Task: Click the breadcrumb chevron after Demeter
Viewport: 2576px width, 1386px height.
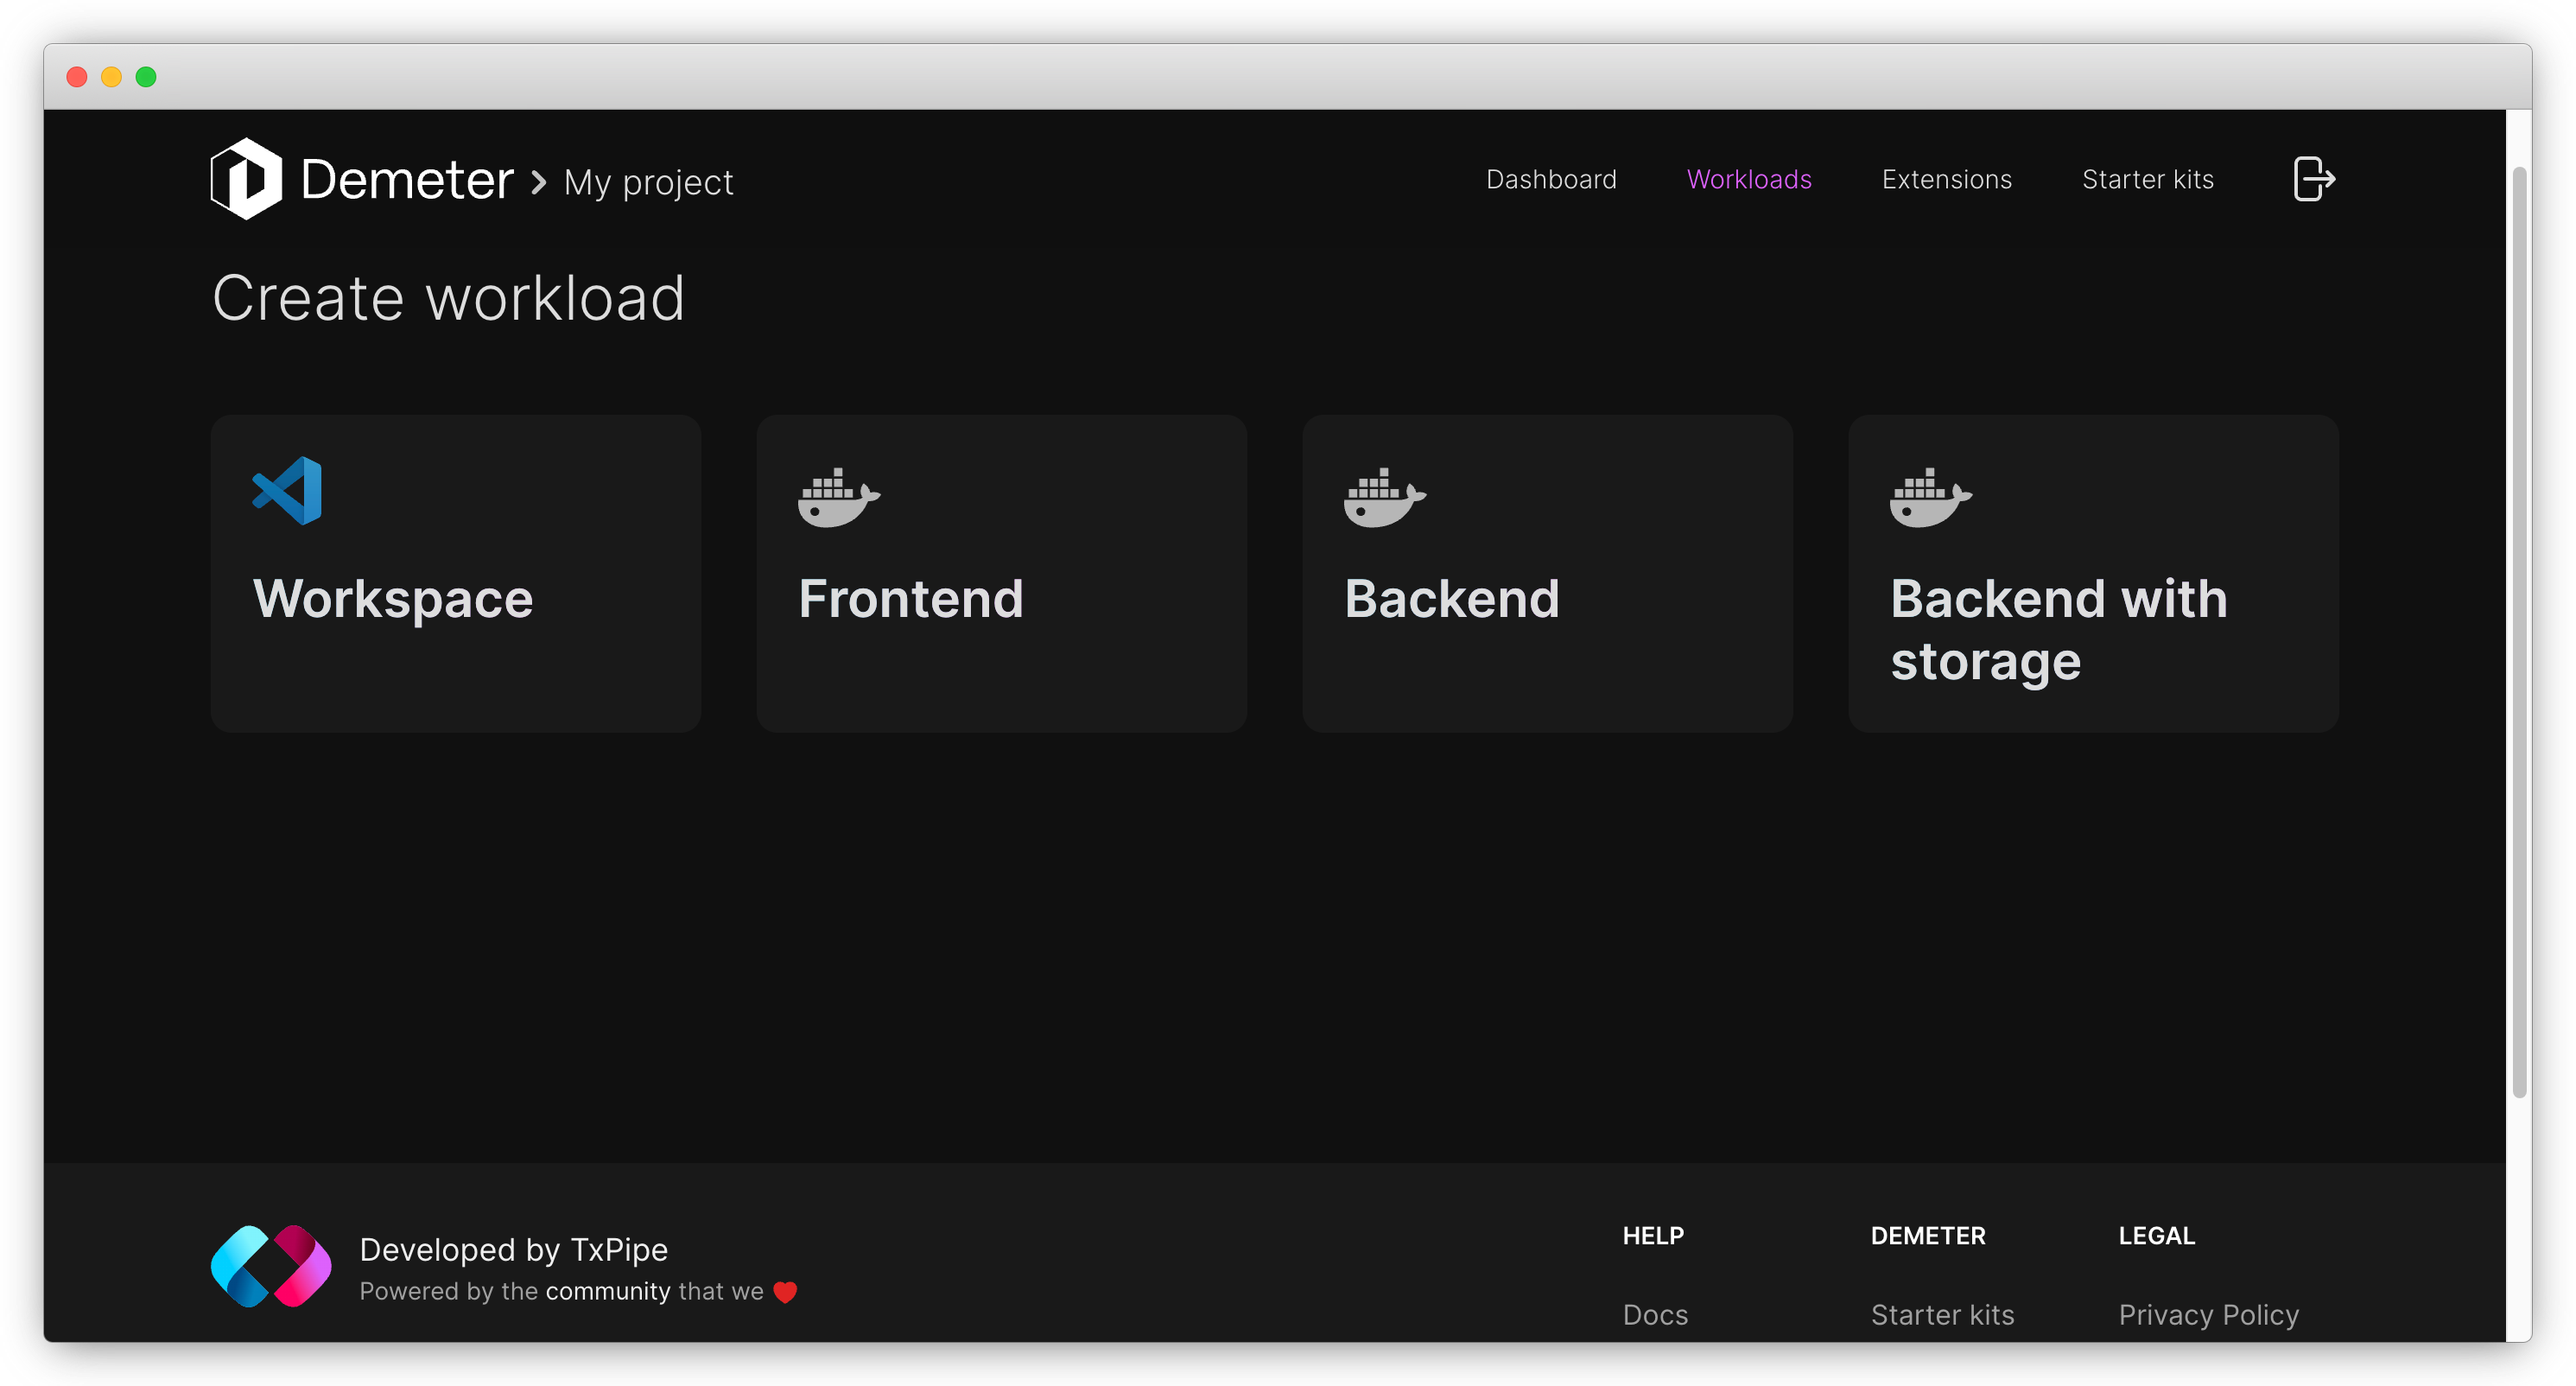Action: tap(539, 182)
